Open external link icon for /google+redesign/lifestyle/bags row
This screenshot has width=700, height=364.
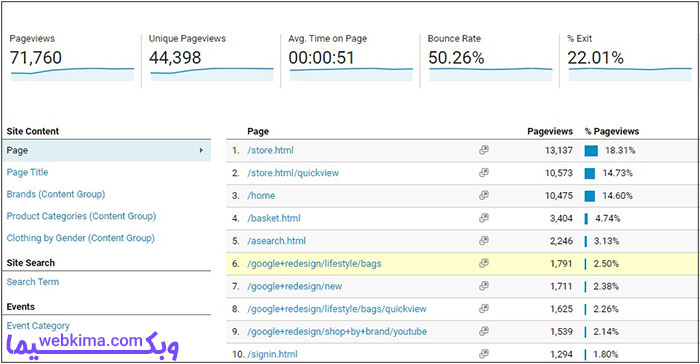pyautogui.click(x=483, y=264)
